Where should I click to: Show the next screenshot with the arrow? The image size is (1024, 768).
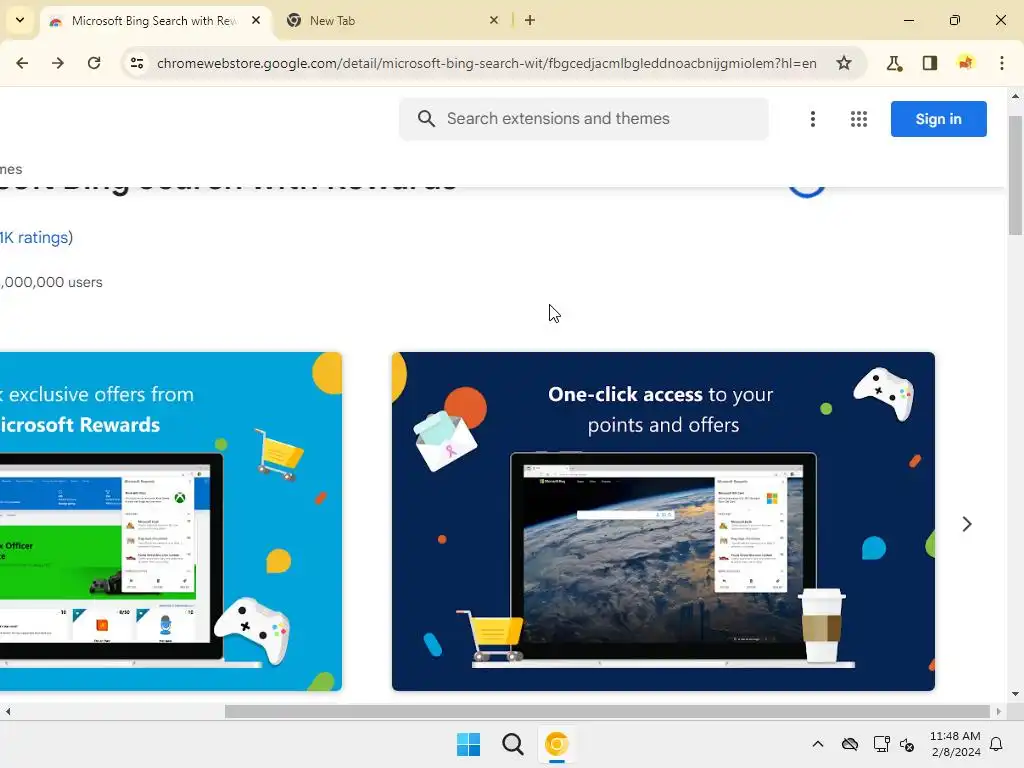[967, 524]
